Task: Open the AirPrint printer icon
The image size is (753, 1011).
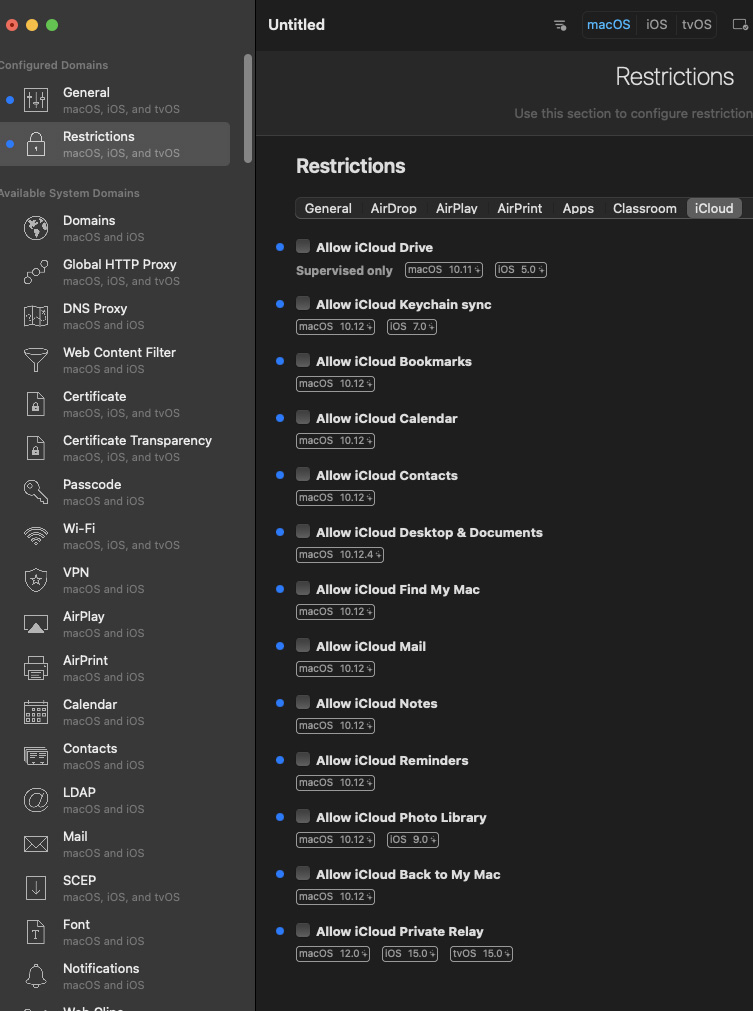Action: [x=36, y=668]
